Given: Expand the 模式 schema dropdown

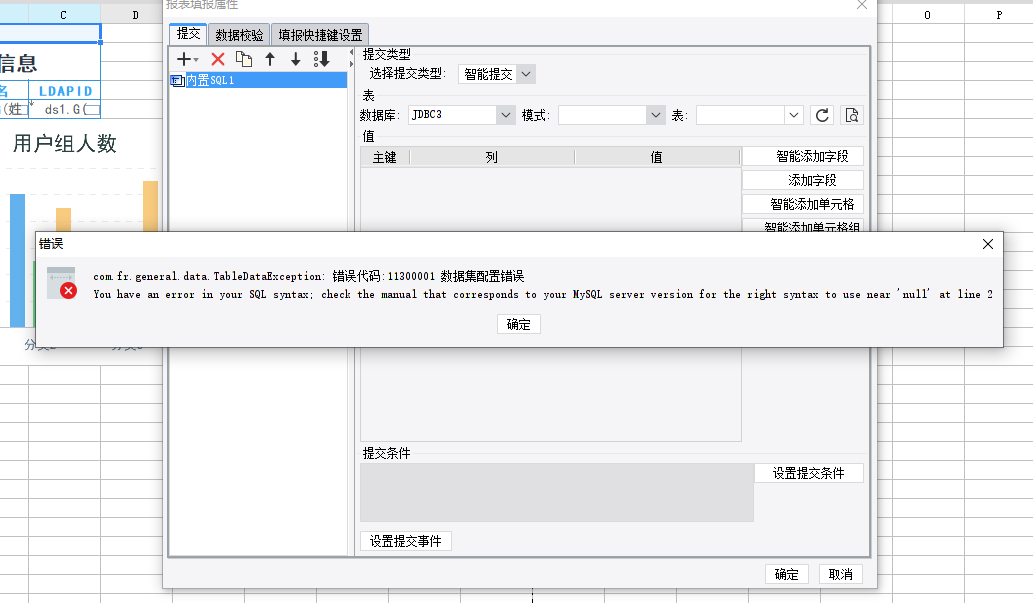Looking at the screenshot, I should 656,115.
